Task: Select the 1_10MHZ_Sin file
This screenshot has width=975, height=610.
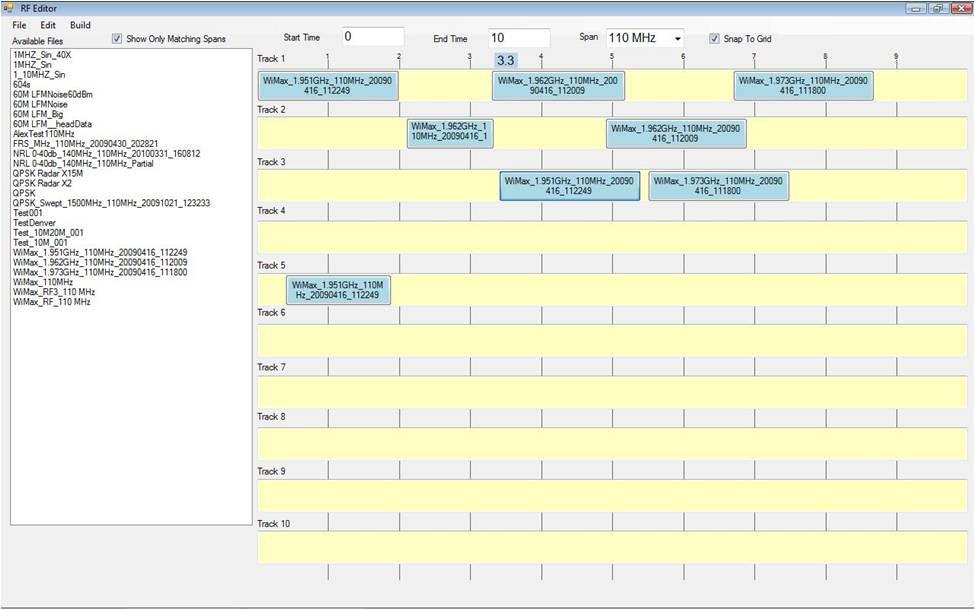Action: [x=39, y=75]
